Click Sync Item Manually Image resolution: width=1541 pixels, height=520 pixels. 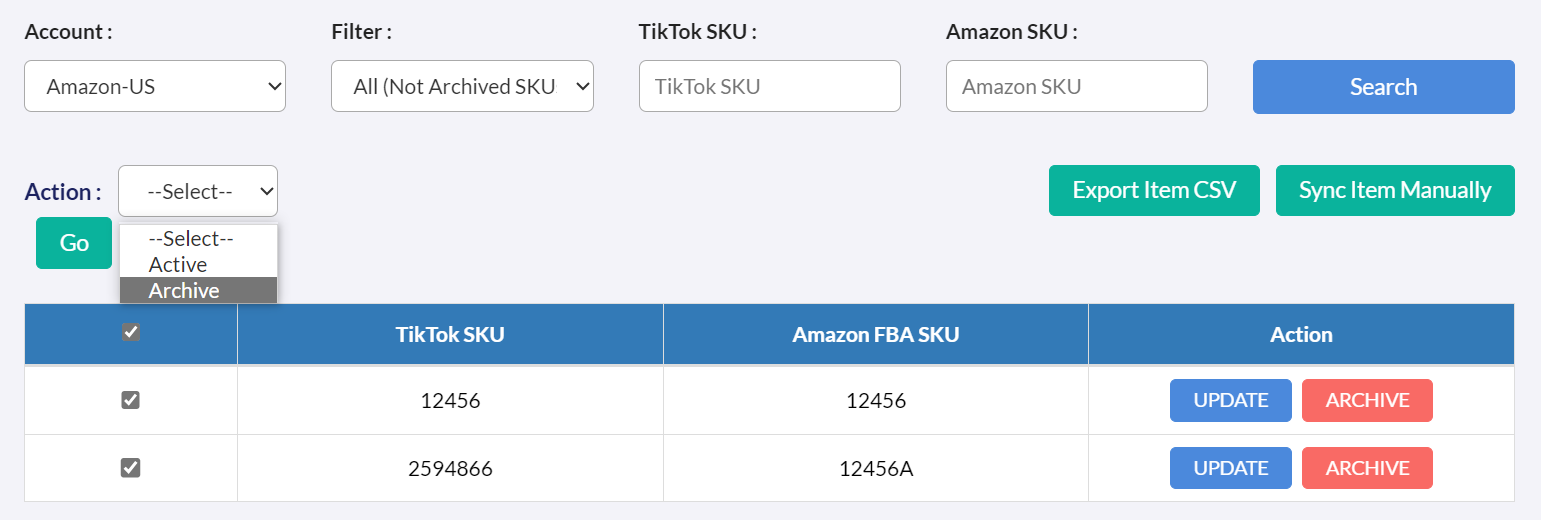[1395, 190]
